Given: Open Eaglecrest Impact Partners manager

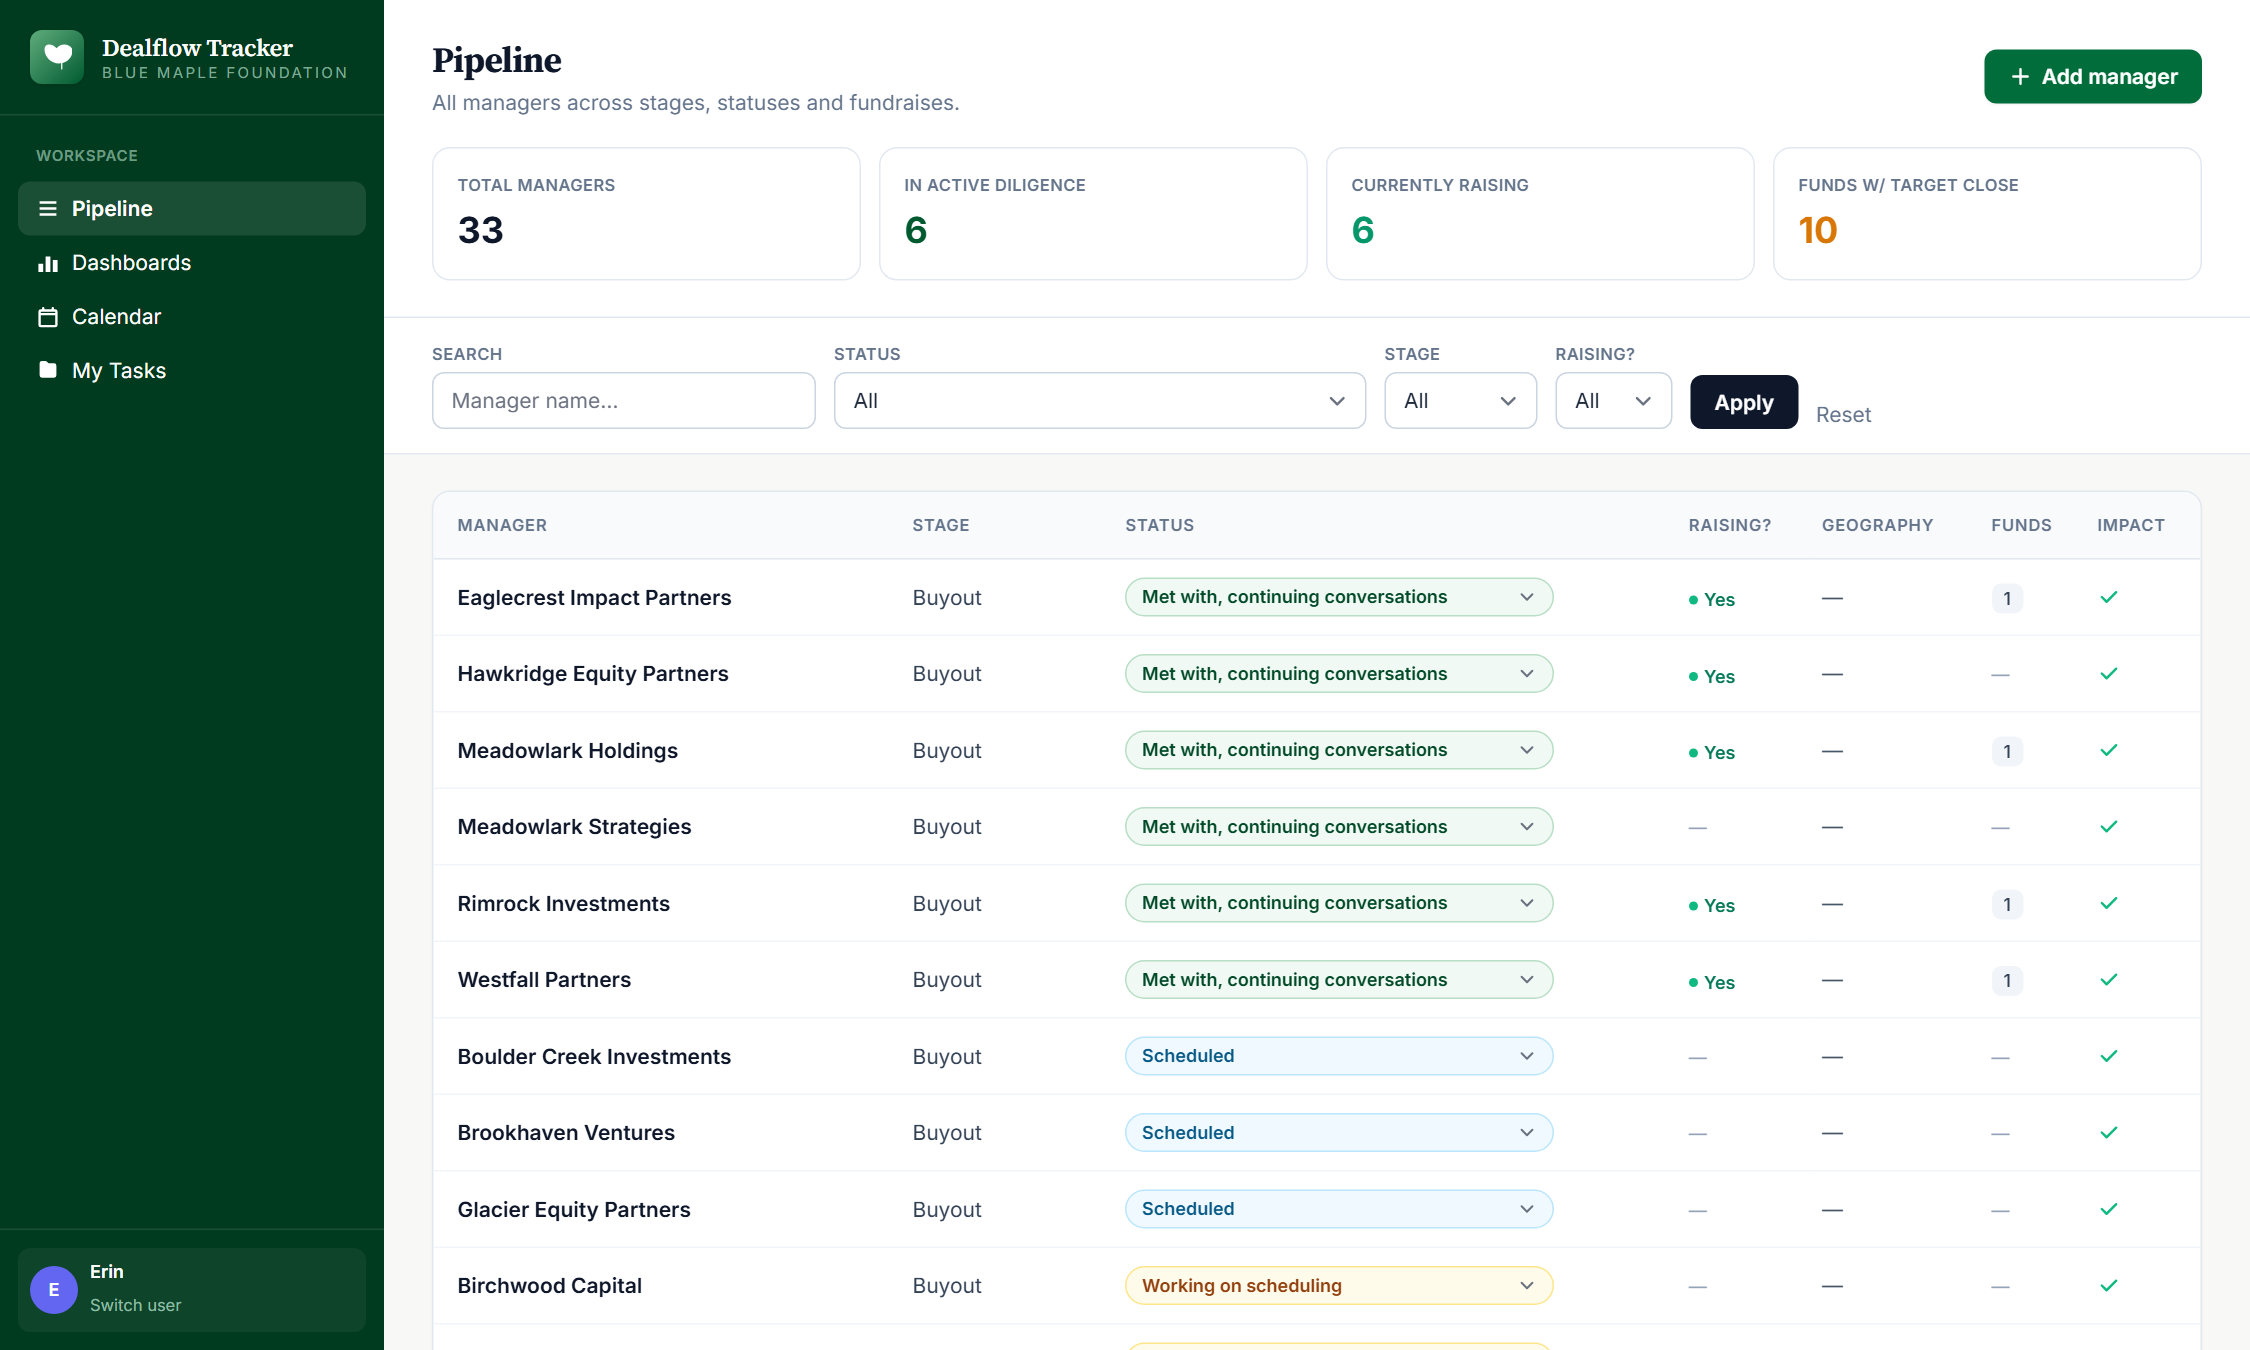Looking at the screenshot, I should coord(594,598).
